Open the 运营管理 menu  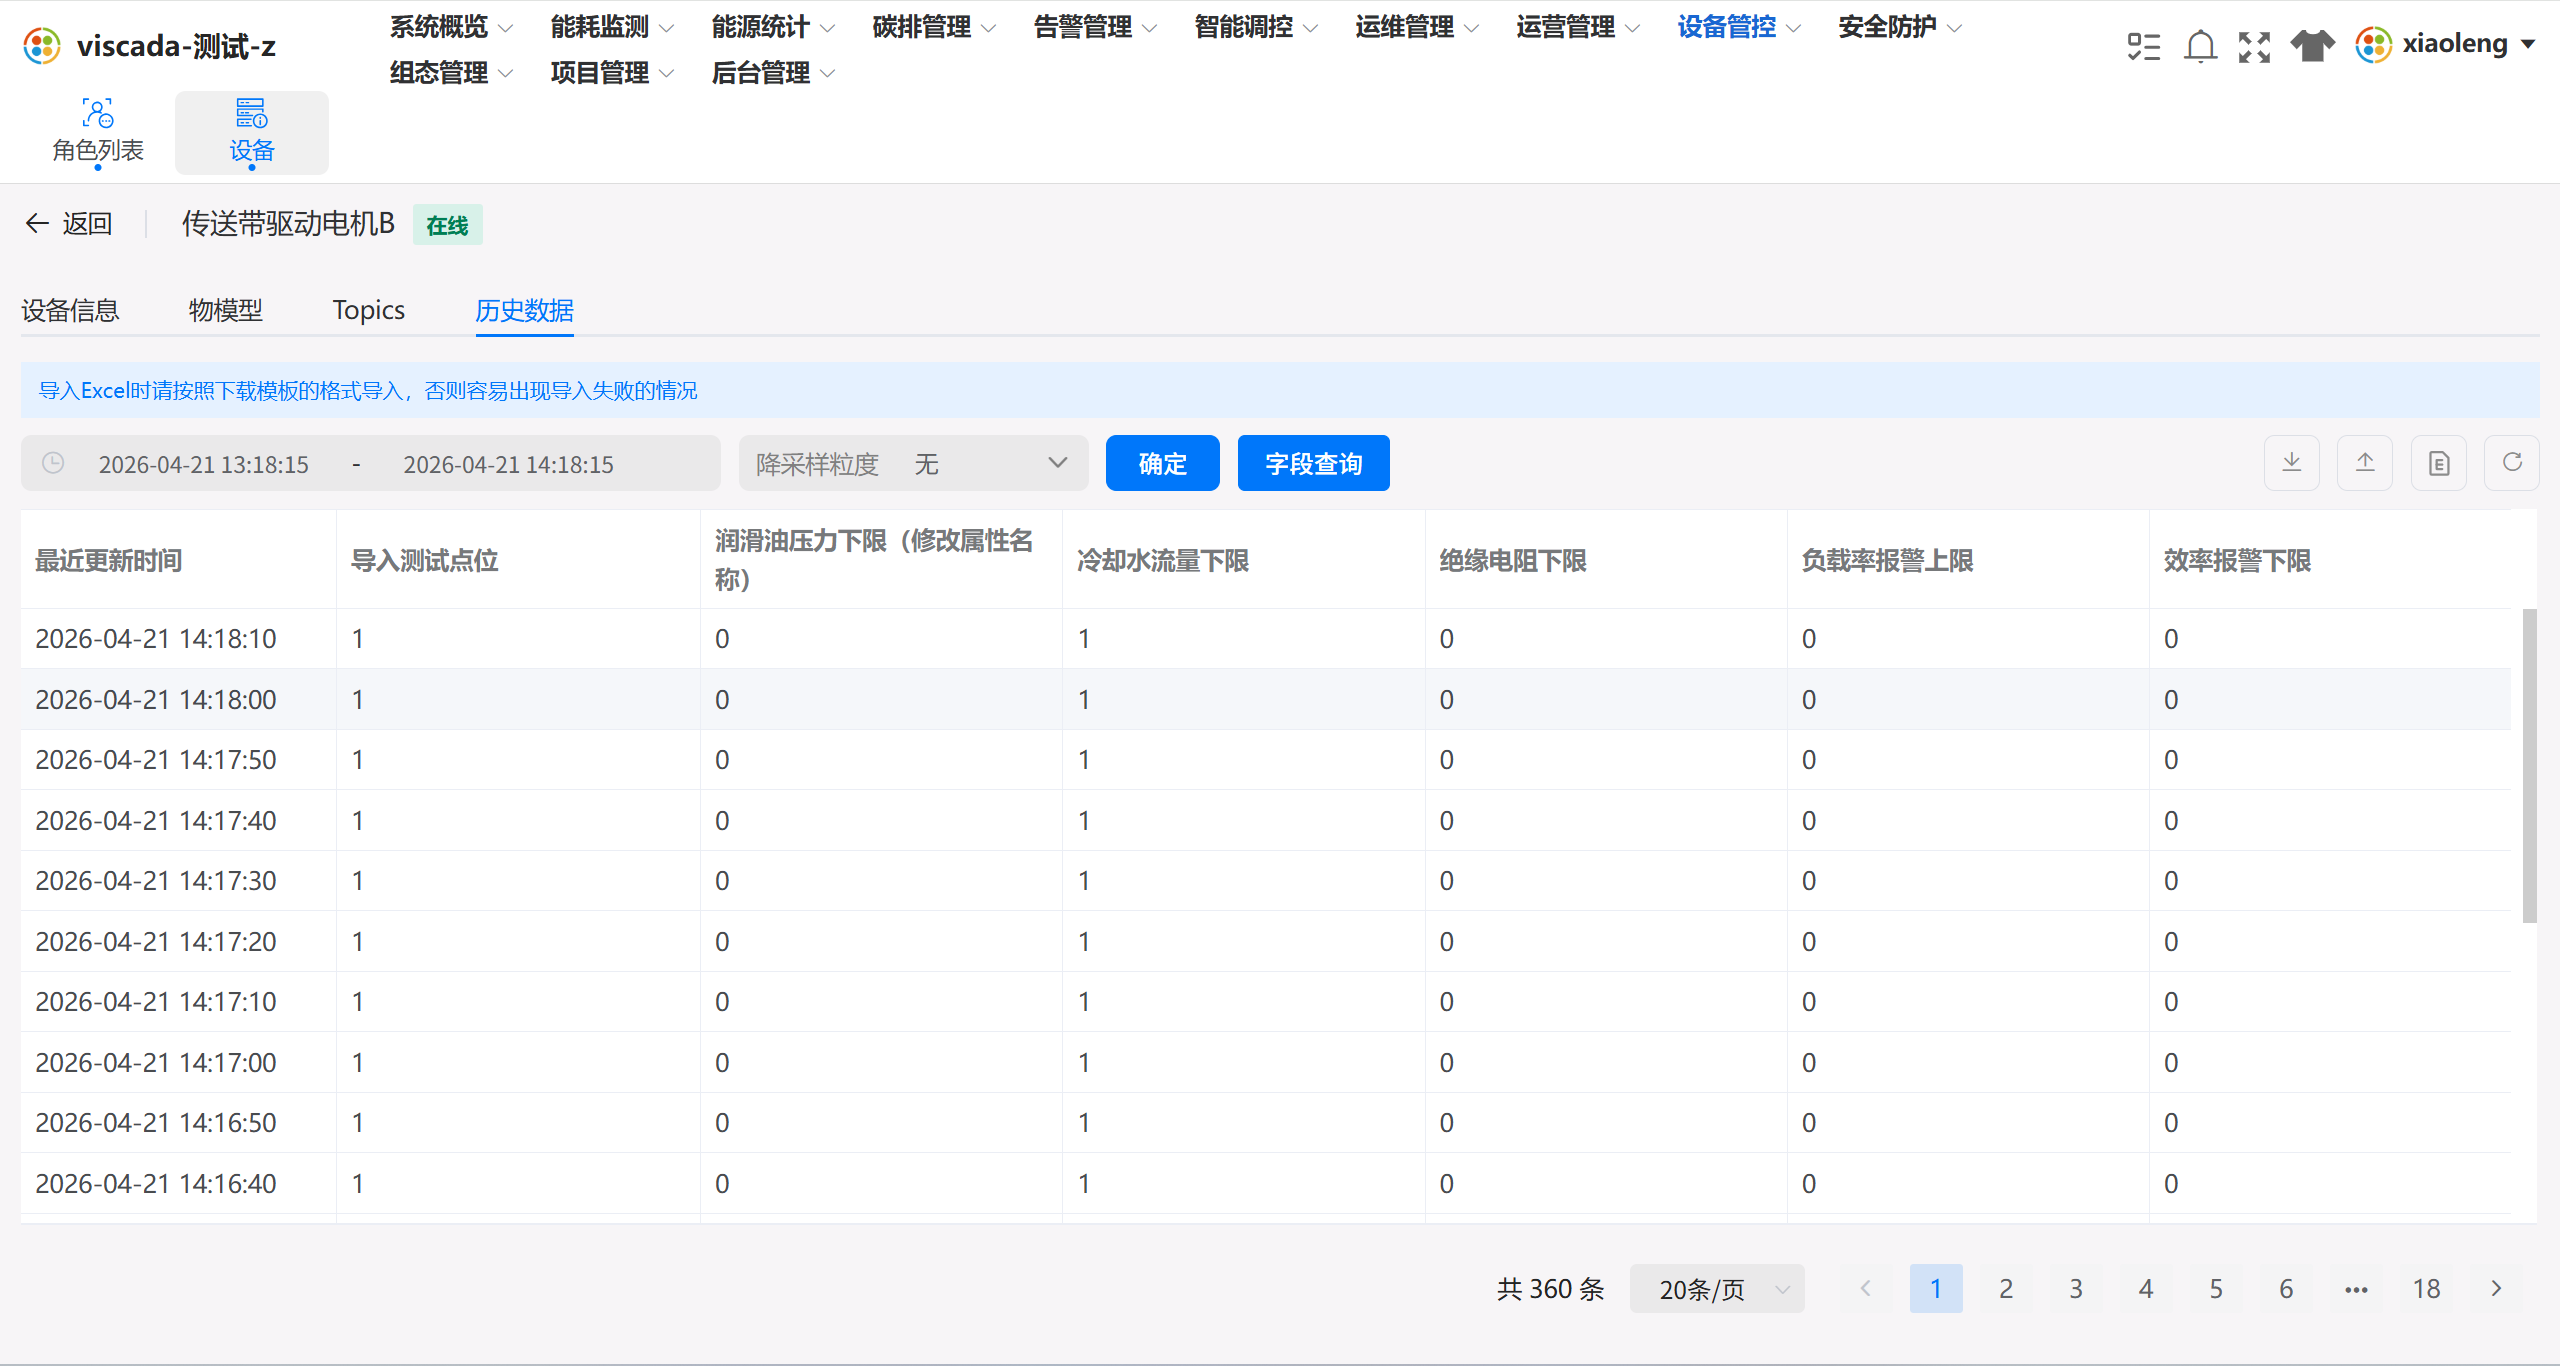[1578, 27]
